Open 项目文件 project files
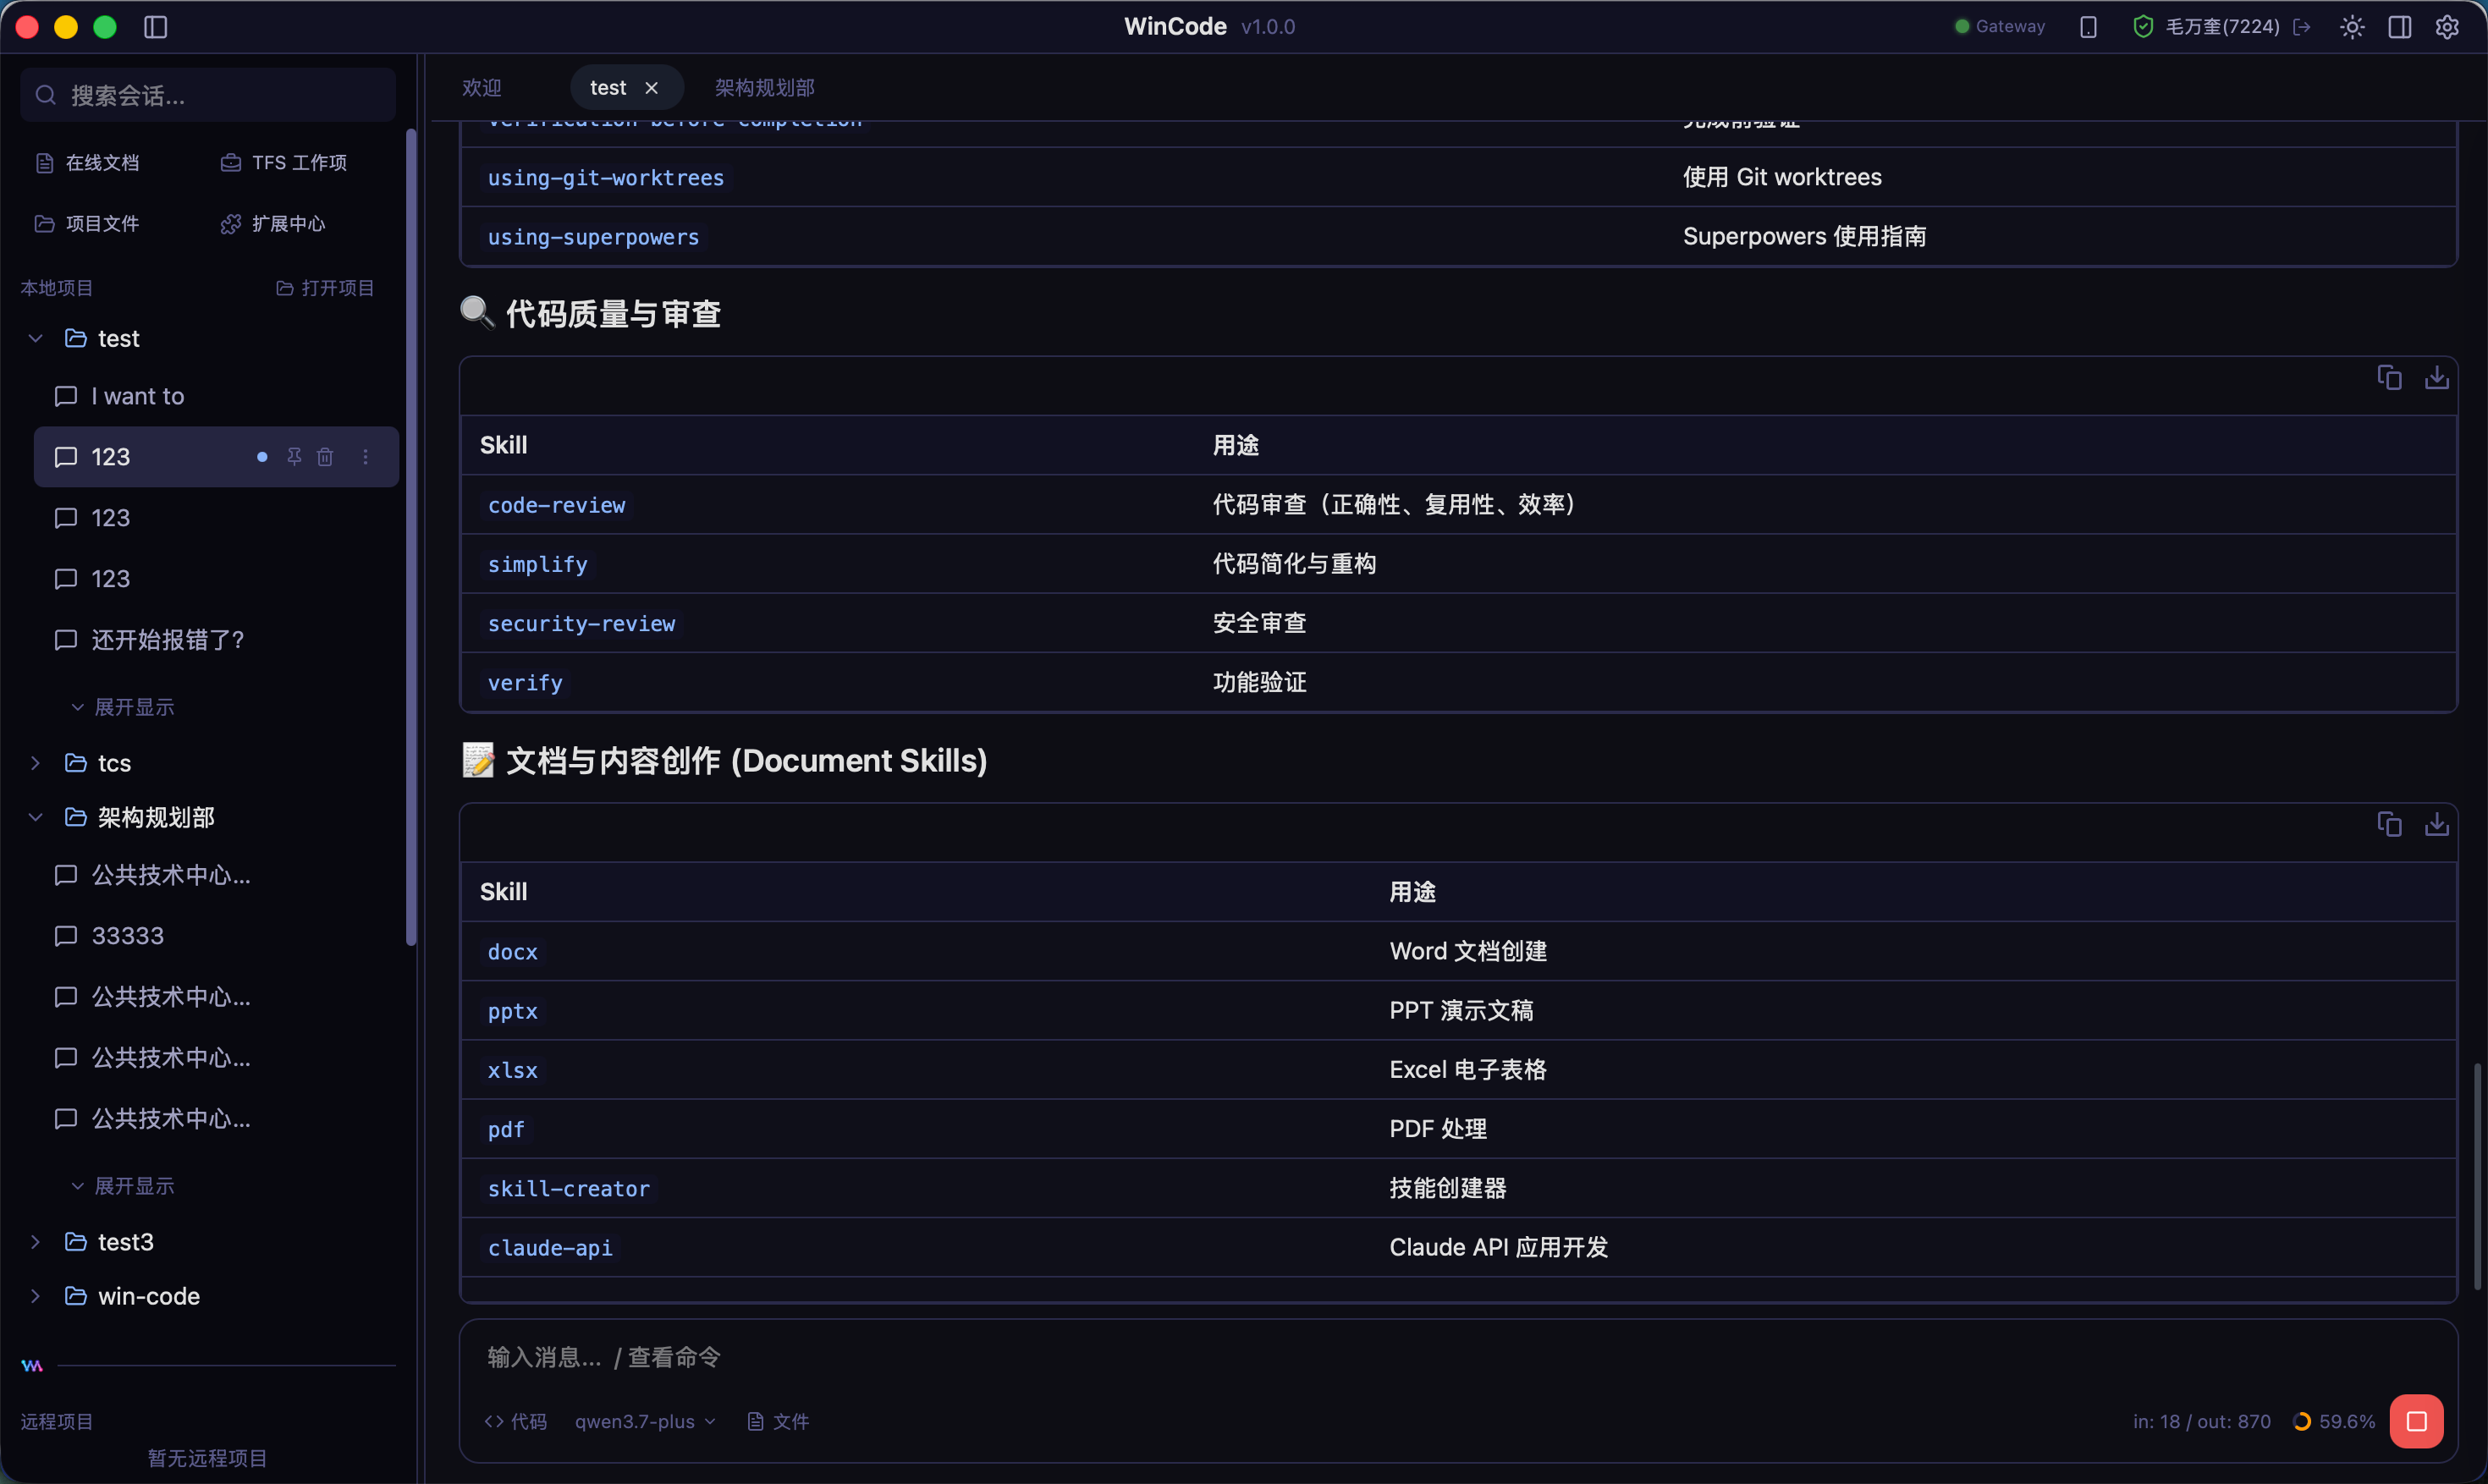The height and width of the screenshot is (1484, 2488). (88, 224)
